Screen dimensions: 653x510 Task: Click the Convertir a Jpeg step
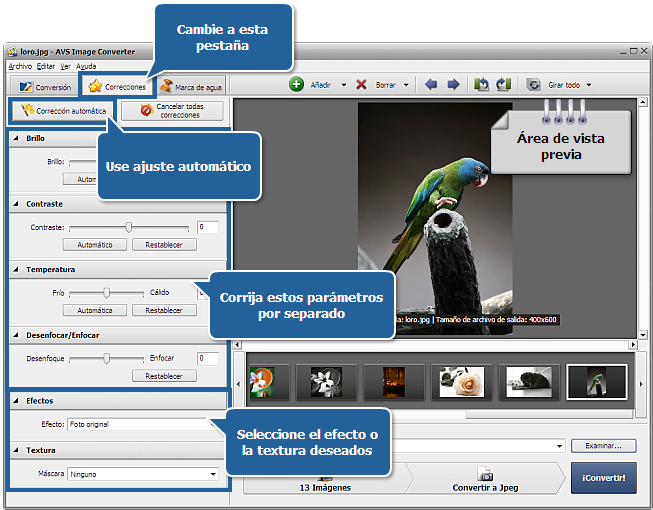[485, 478]
